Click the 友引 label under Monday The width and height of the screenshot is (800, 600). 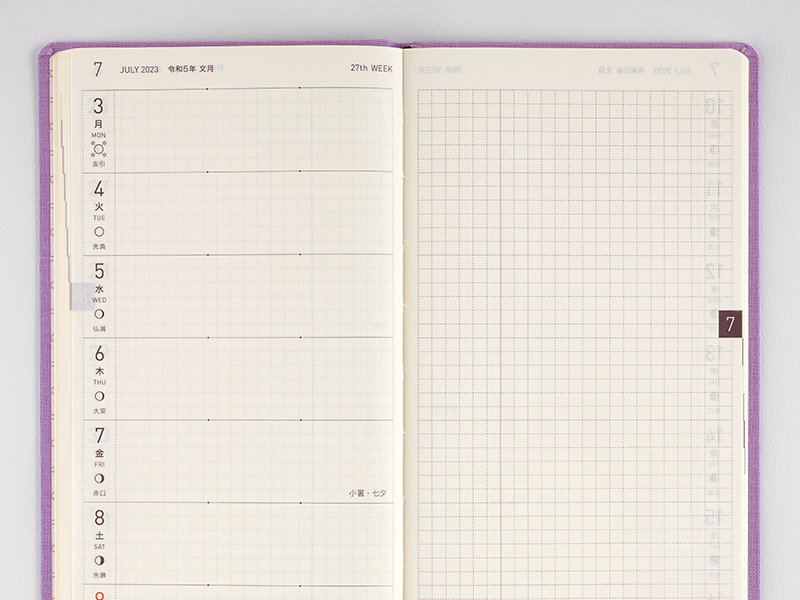click(x=99, y=164)
